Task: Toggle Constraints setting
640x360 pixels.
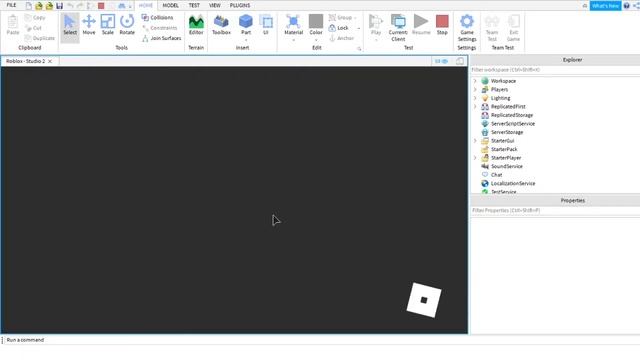Action: pyautogui.click(x=160, y=28)
